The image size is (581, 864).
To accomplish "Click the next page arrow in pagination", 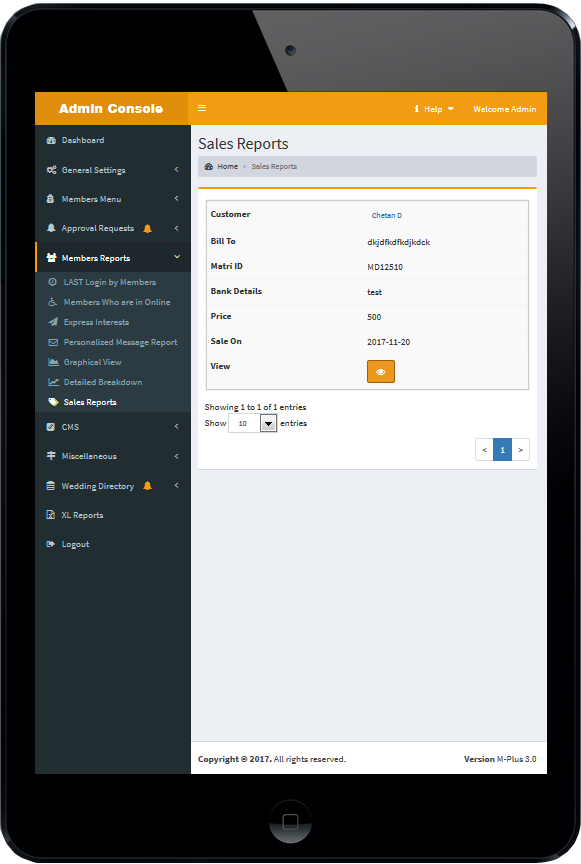I will click(520, 450).
